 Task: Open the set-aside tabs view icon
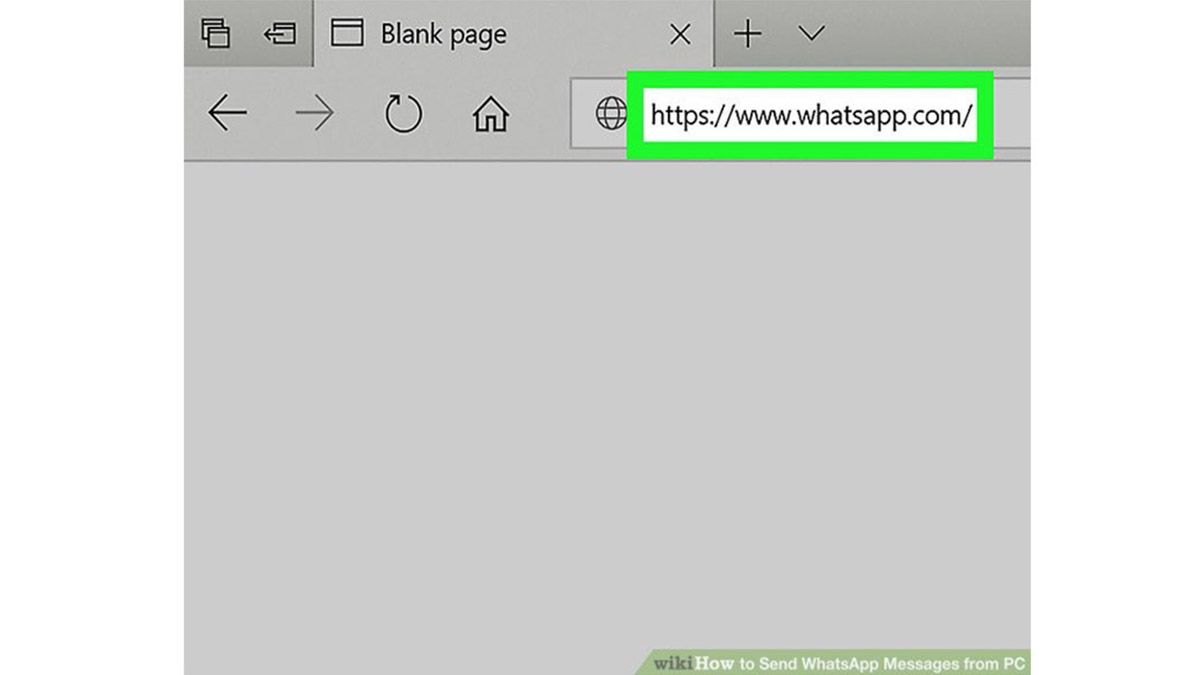216,33
